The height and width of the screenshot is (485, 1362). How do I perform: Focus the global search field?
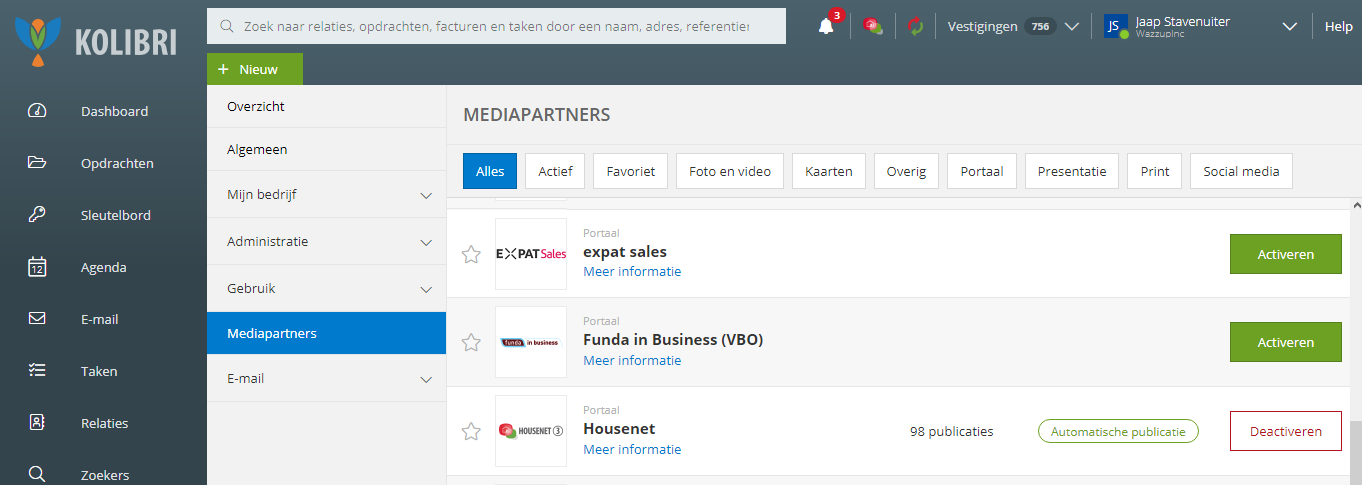click(496, 26)
